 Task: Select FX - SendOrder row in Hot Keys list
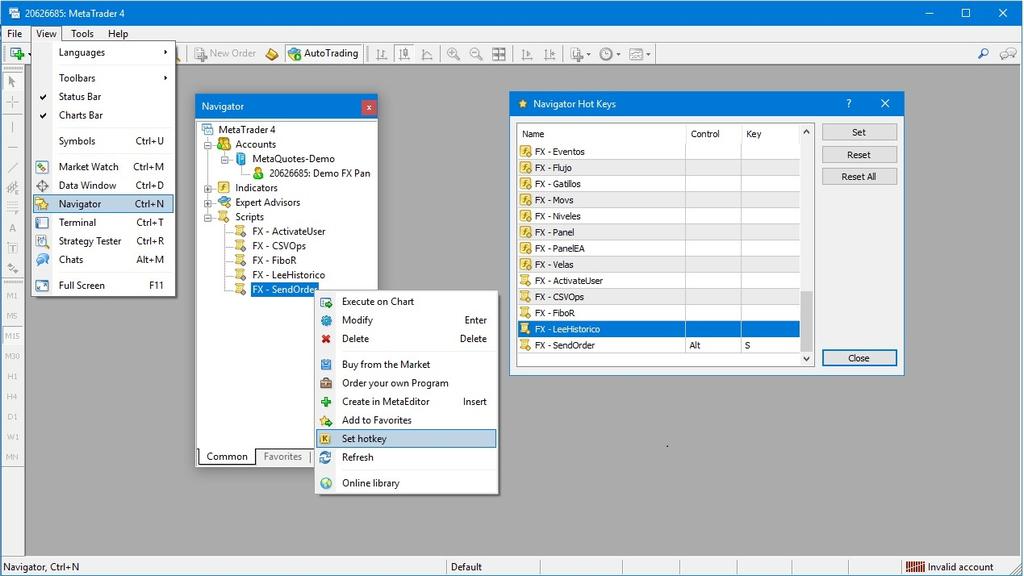(x=658, y=345)
